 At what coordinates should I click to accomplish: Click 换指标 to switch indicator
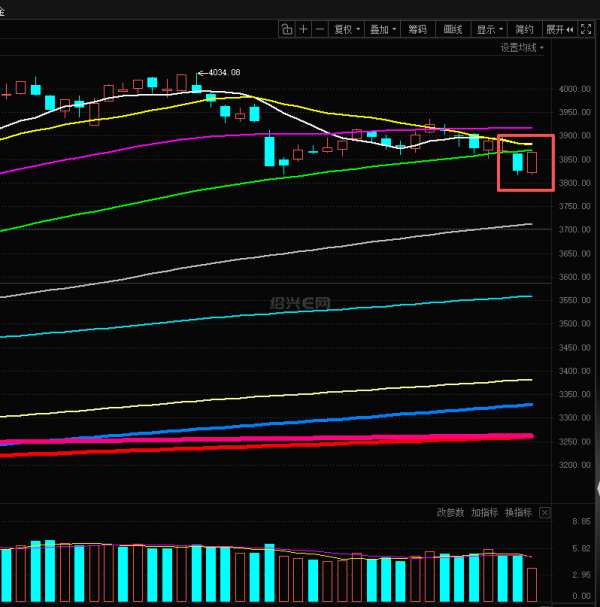pos(517,512)
